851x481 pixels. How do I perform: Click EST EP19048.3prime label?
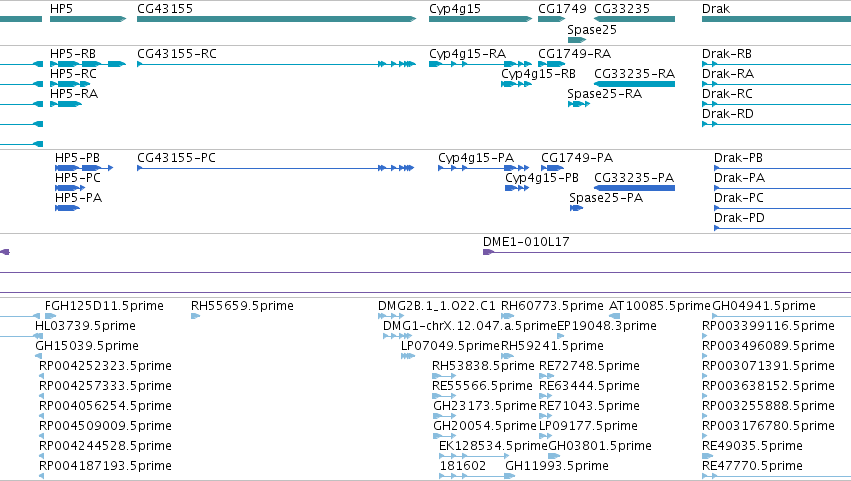tap(607, 326)
